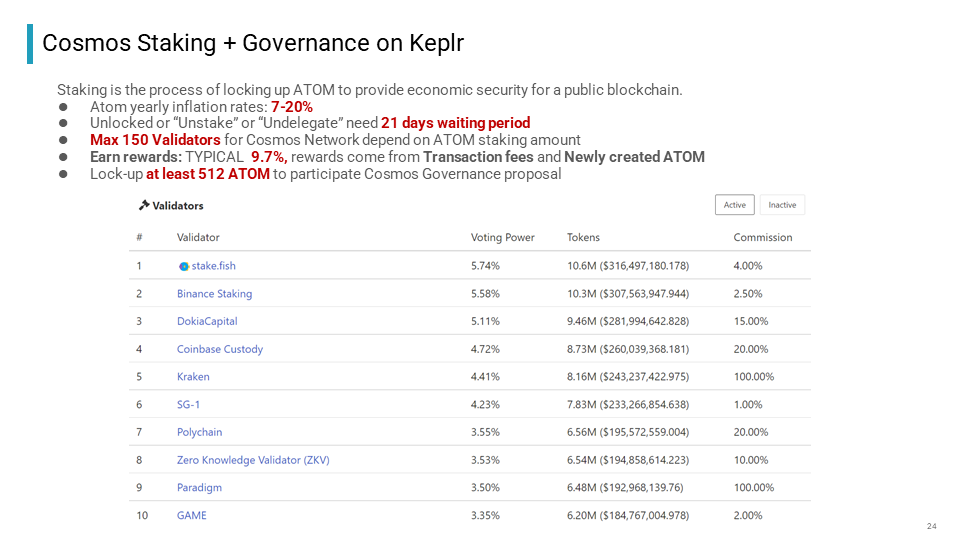The width and height of the screenshot is (960, 540).
Task: Click Coinbase Custody's 20.00% commission
Action: (751, 349)
